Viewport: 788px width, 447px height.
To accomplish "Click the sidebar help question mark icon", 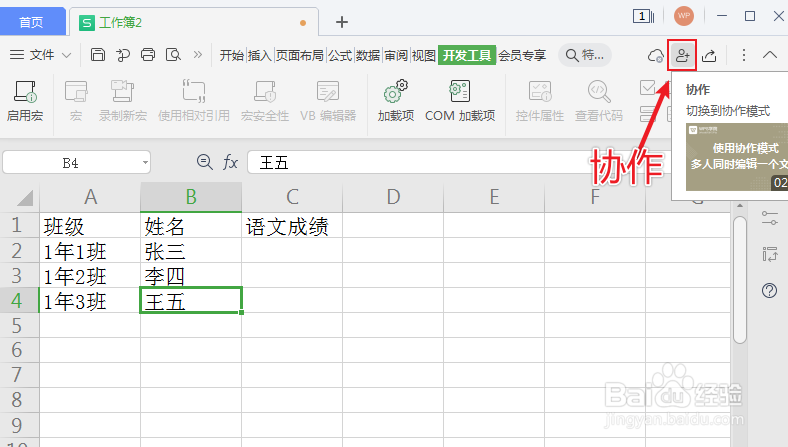I will point(769,291).
